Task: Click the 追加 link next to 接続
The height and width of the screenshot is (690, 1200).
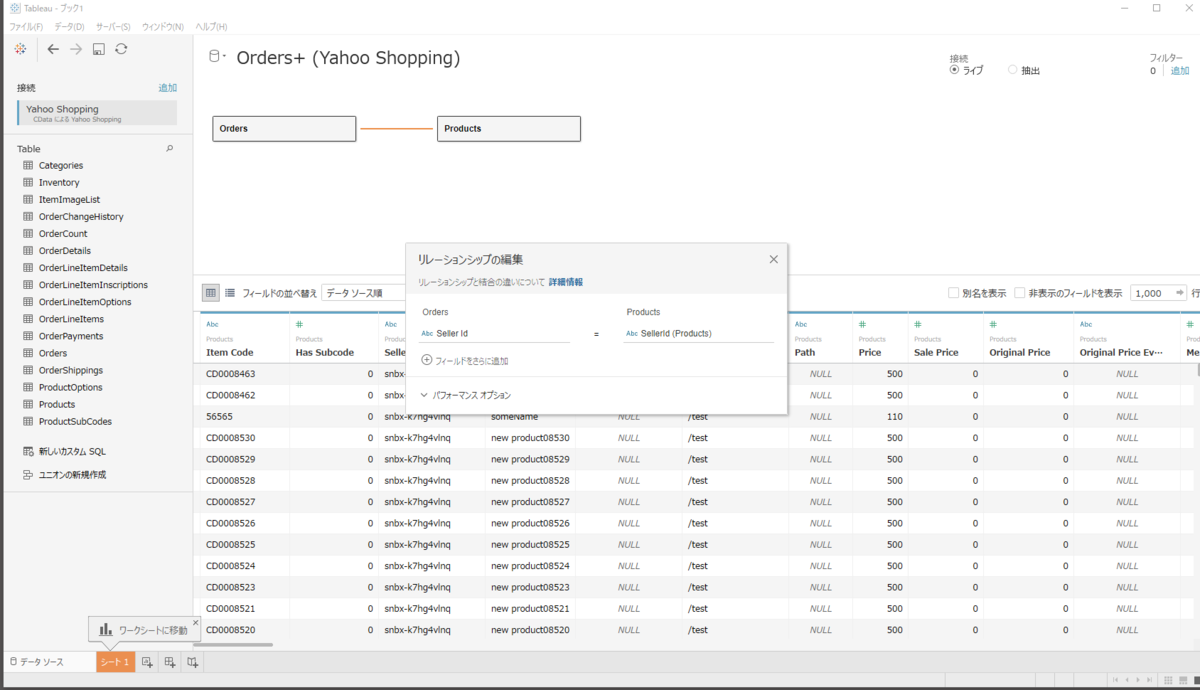Action: [167, 88]
